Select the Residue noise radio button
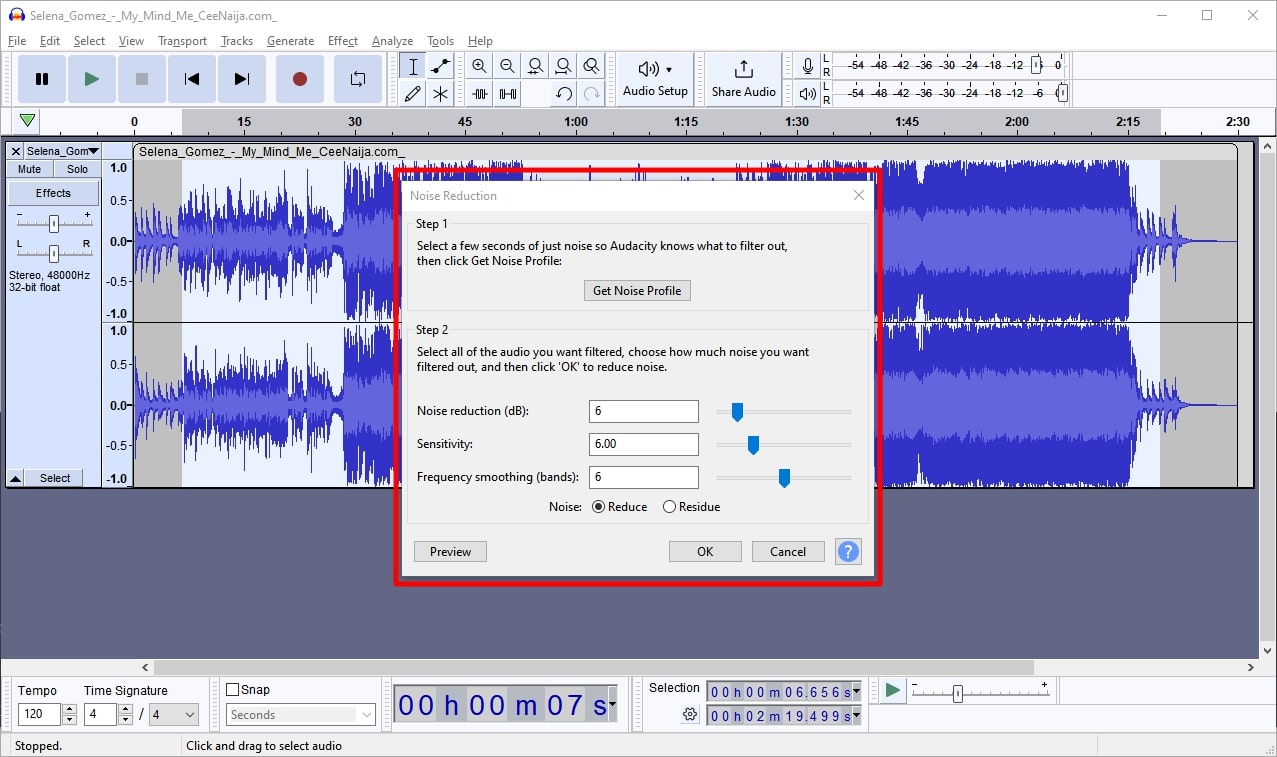The image size is (1277, 757). (691, 507)
